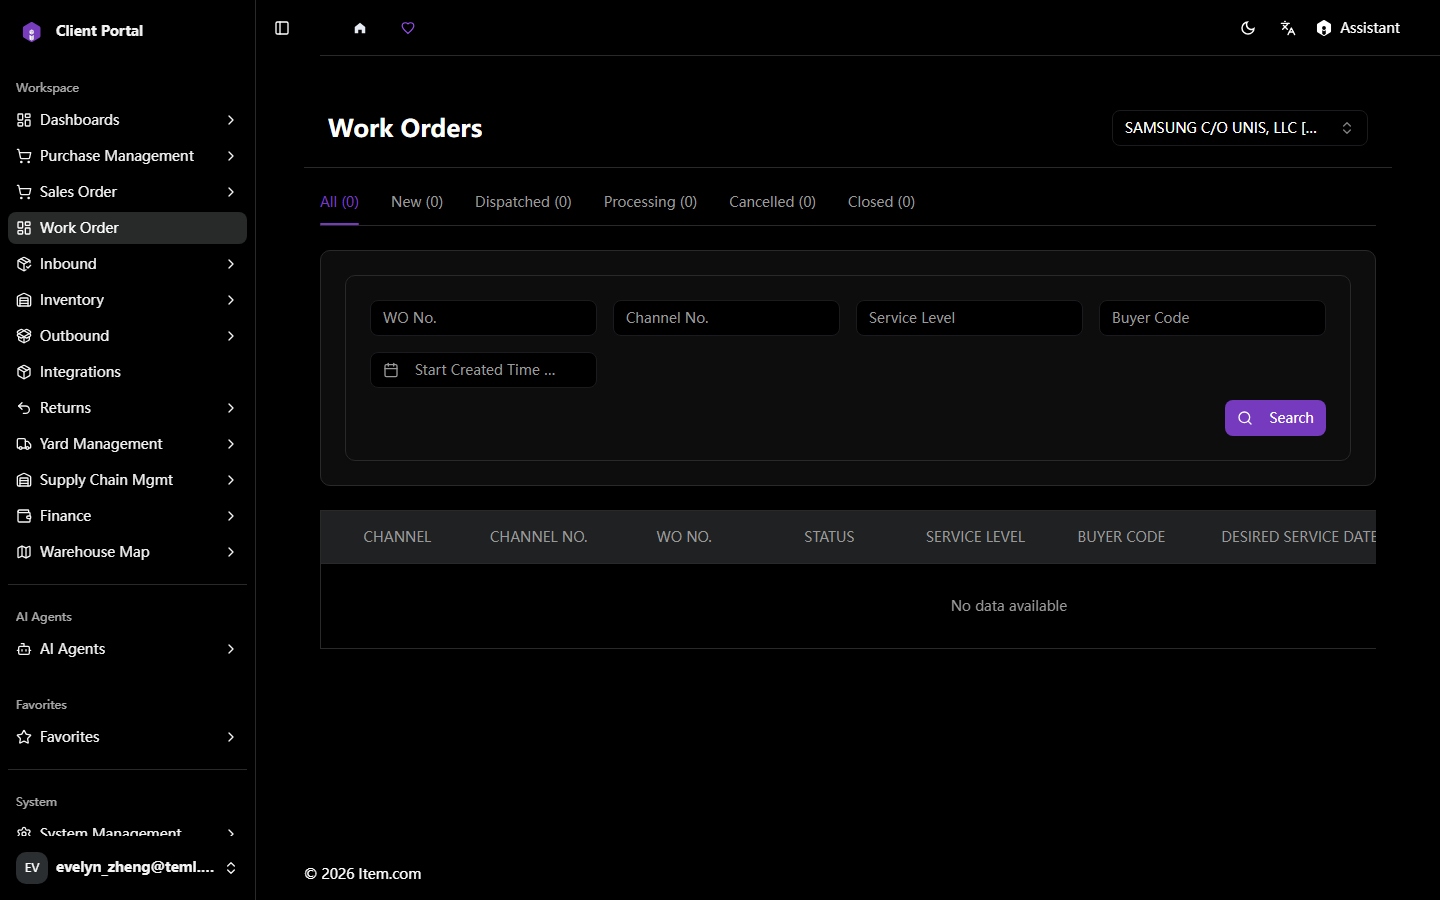
Task: Focus the Channel No. input field
Action: pyautogui.click(x=726, y=318)
